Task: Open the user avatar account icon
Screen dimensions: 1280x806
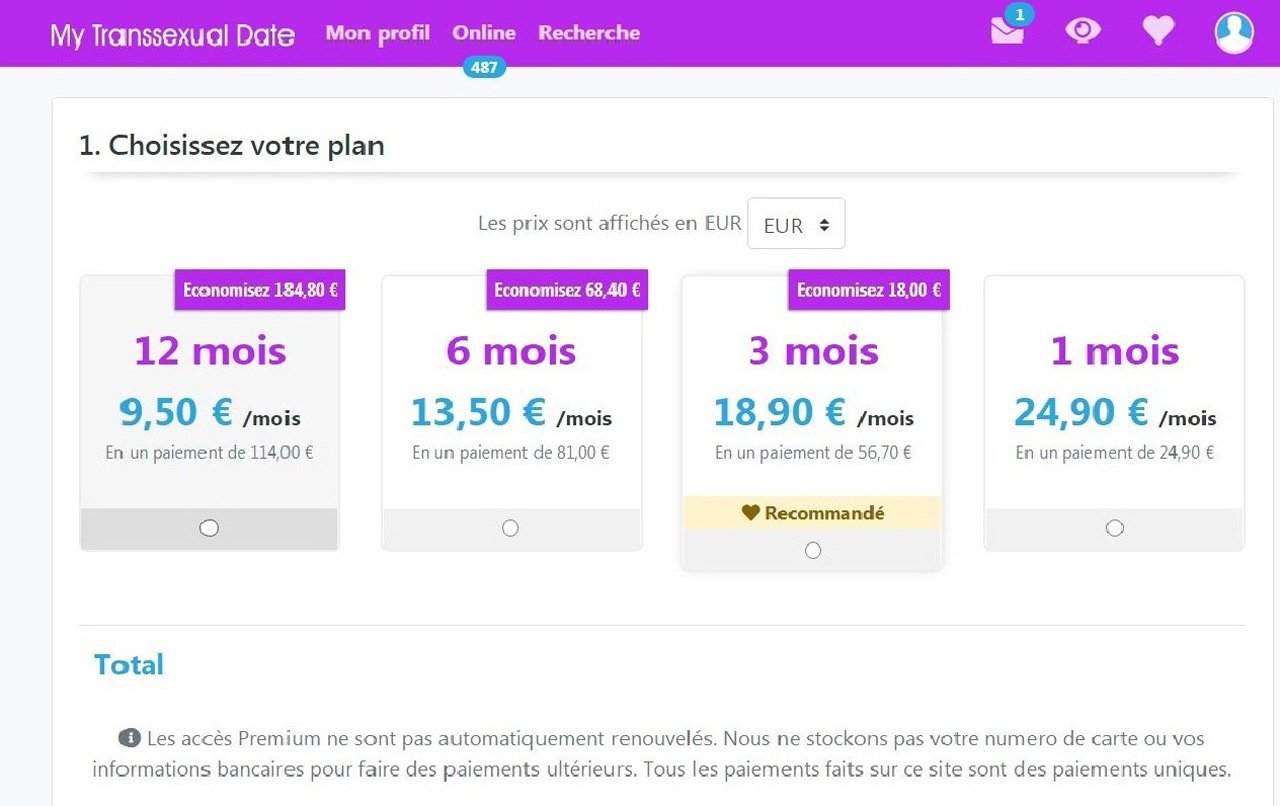Action: [x=1234, y=33]
